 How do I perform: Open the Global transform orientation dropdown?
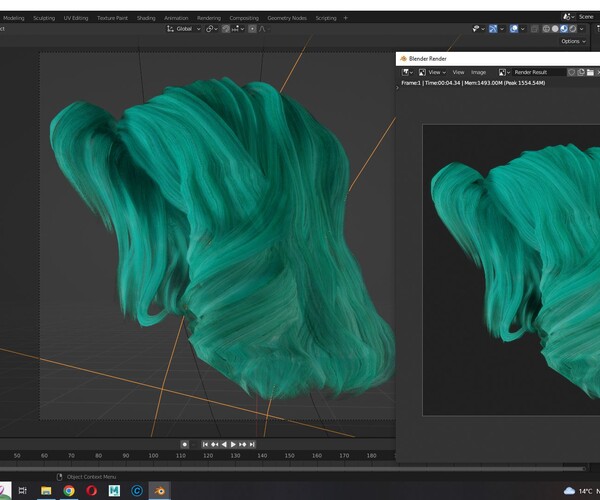[x=184, y=29]
